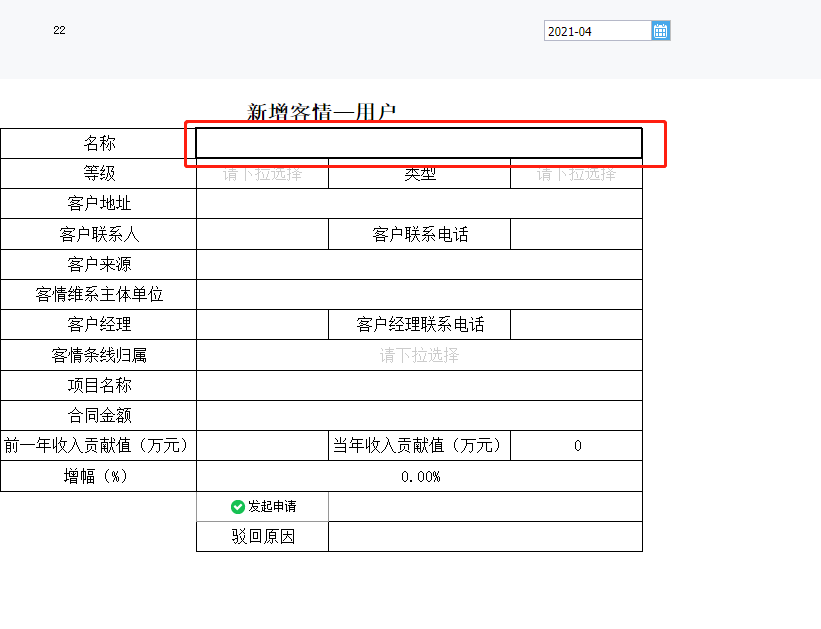Click the 当年收入贡献值（万元） label
Screen dimensions: 821x629
coord(419,446)
